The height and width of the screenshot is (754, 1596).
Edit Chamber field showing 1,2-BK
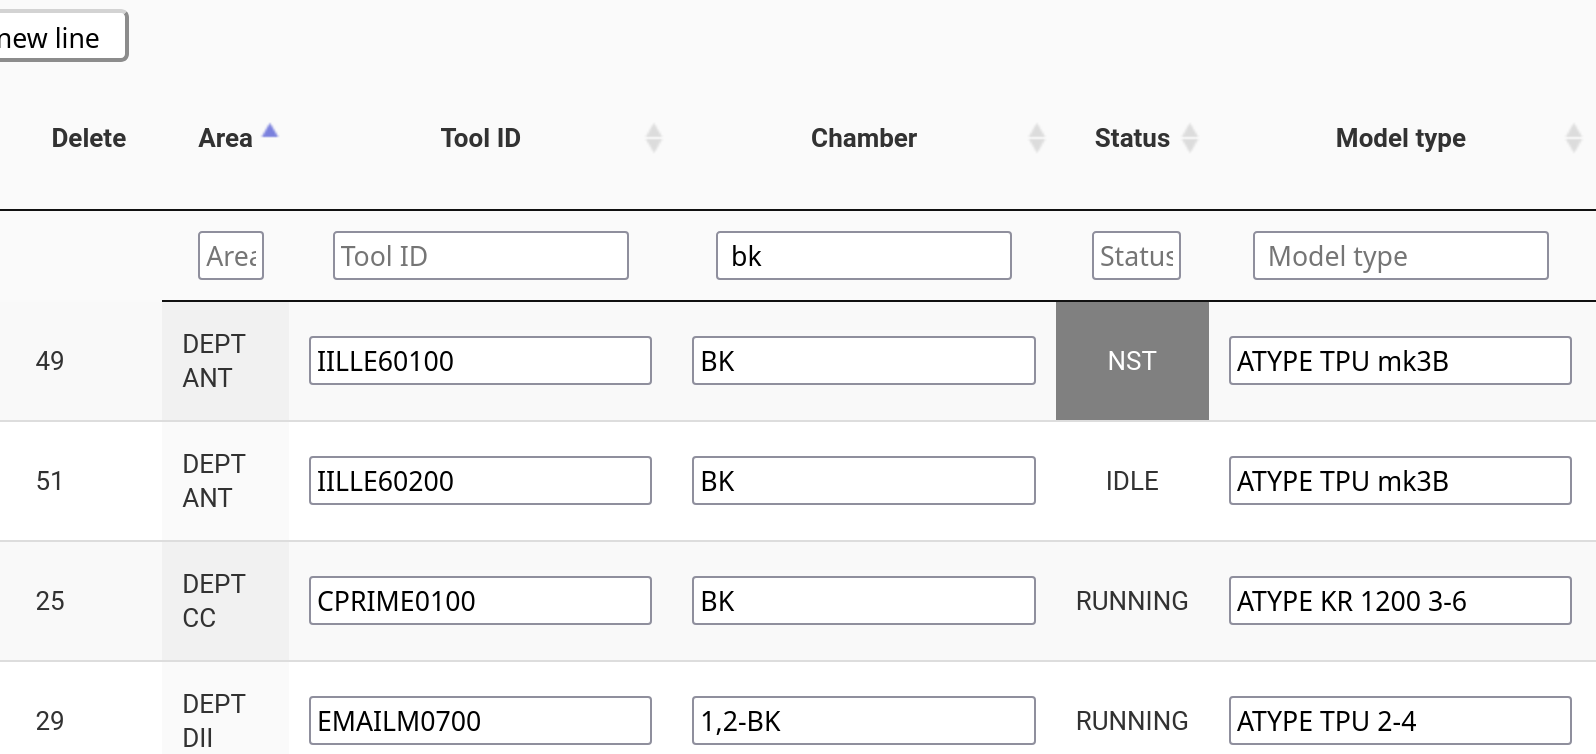click(864, 721)
